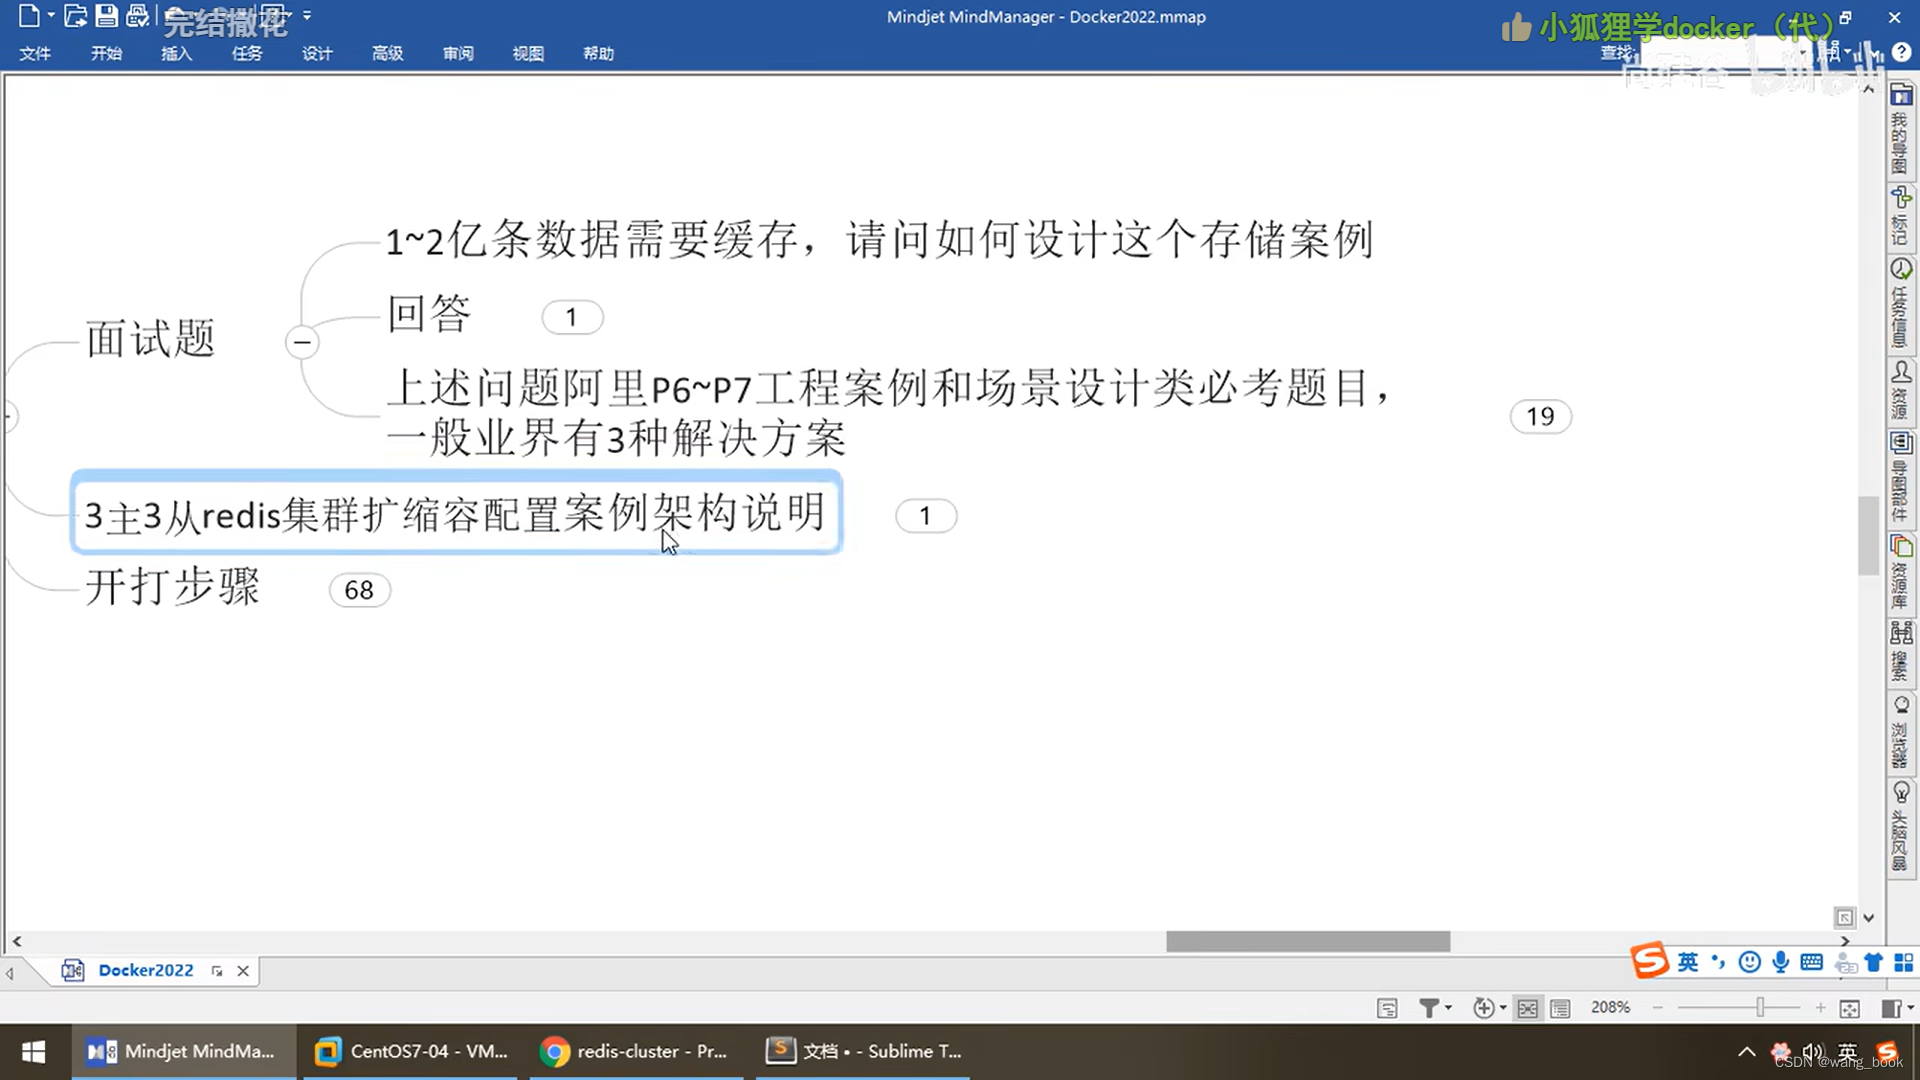Click the help question mark icon
Image resolution: width=1920 pixels, height=1080 pixels.
click(x=1901, y=52)
